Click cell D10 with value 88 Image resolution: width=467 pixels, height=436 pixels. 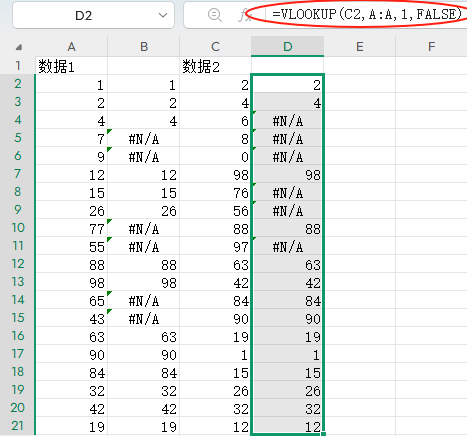pos(287,228)
